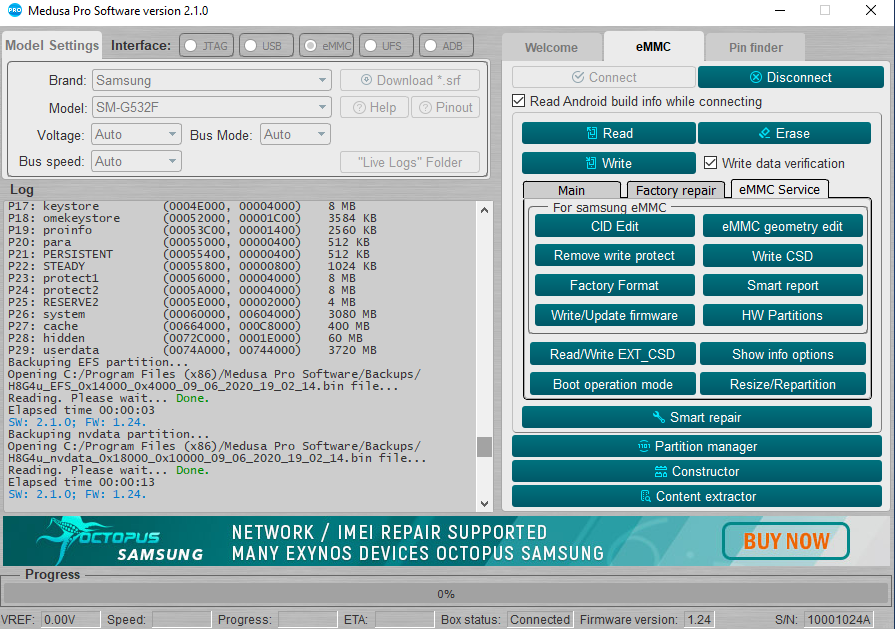Screen dimensions: 895x629
Task: Open the Model dropdown showing SM-G532F
Action: click(x=212, y=107)
